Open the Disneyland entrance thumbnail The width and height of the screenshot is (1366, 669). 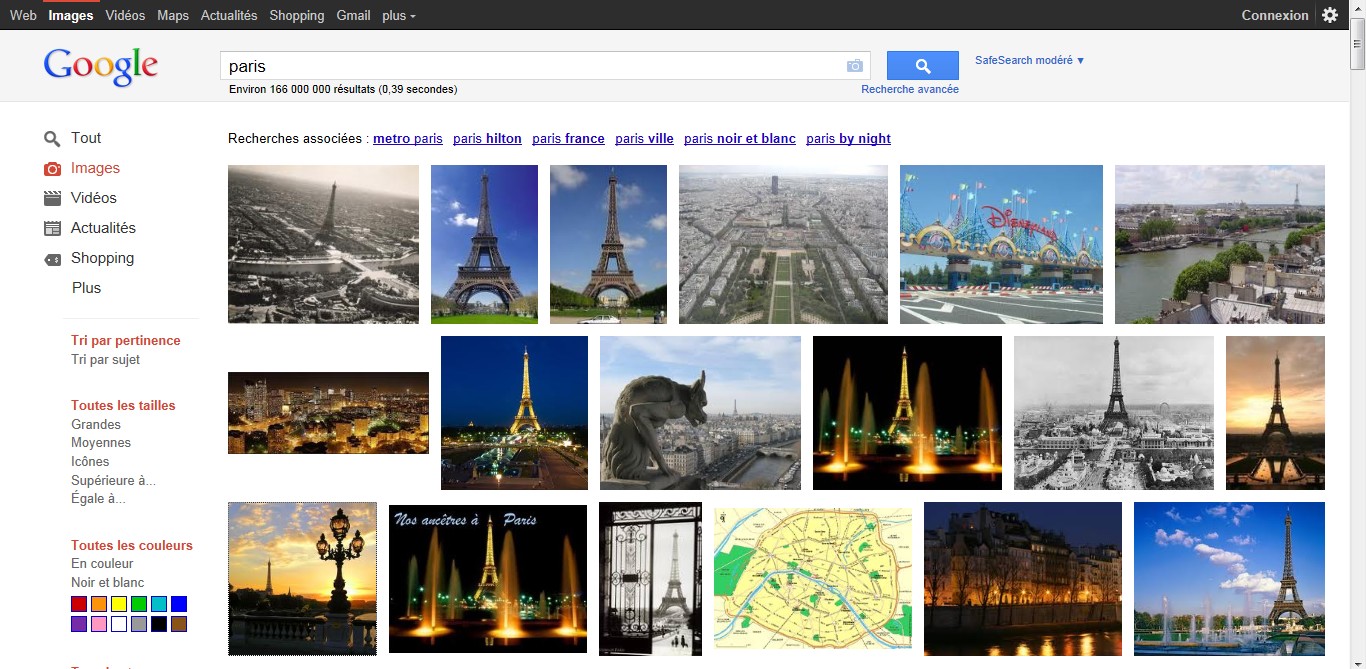click(x=1001, y=244)
